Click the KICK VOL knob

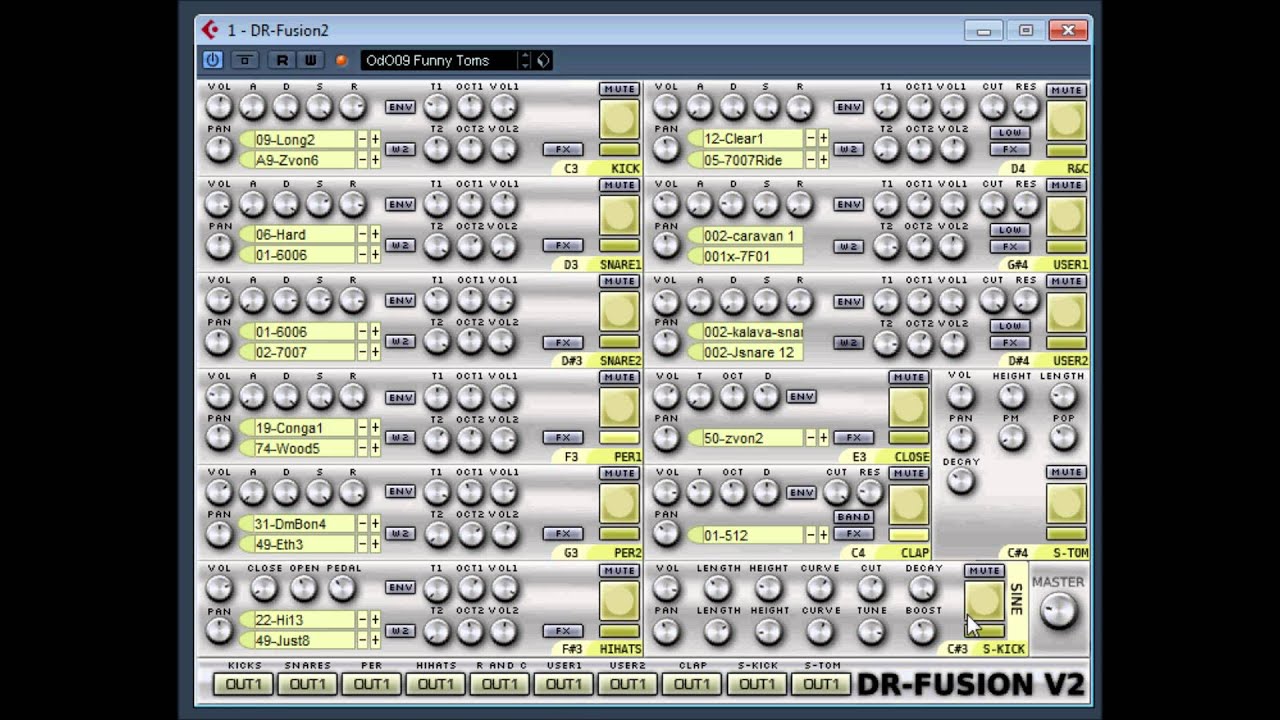[x=219, y=107]
